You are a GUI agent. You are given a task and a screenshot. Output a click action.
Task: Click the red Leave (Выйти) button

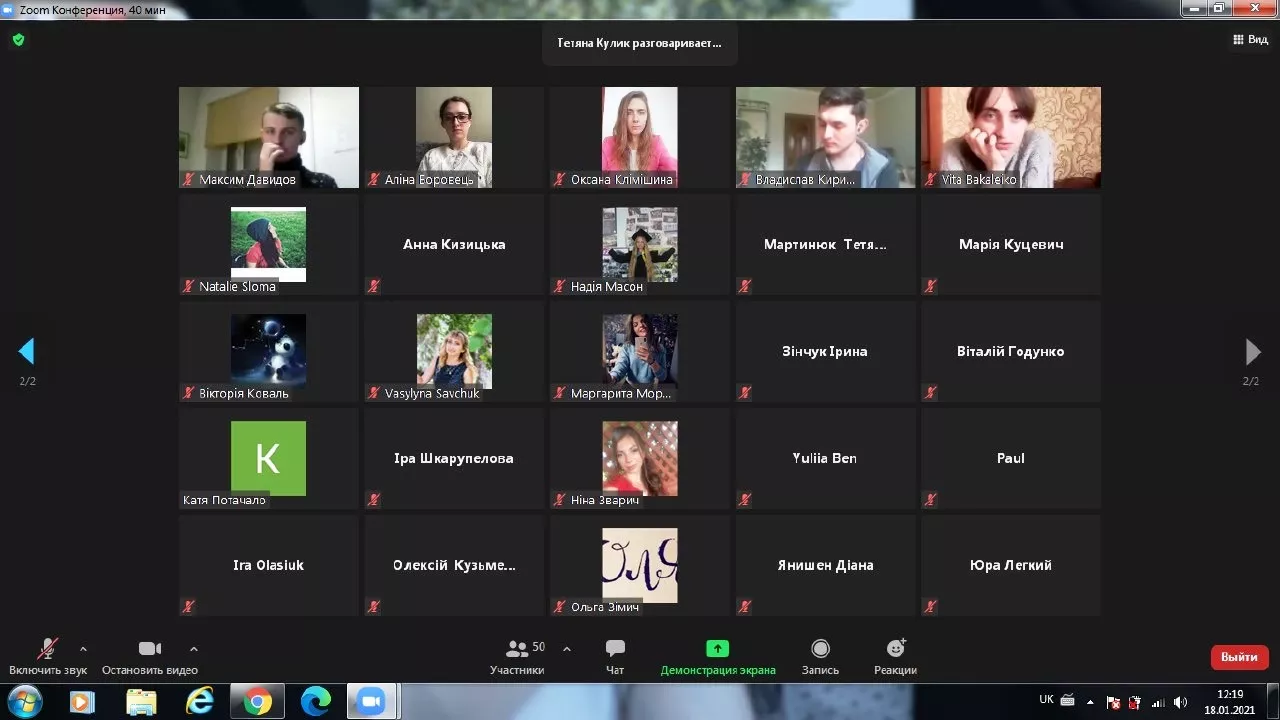(1239, 657)
